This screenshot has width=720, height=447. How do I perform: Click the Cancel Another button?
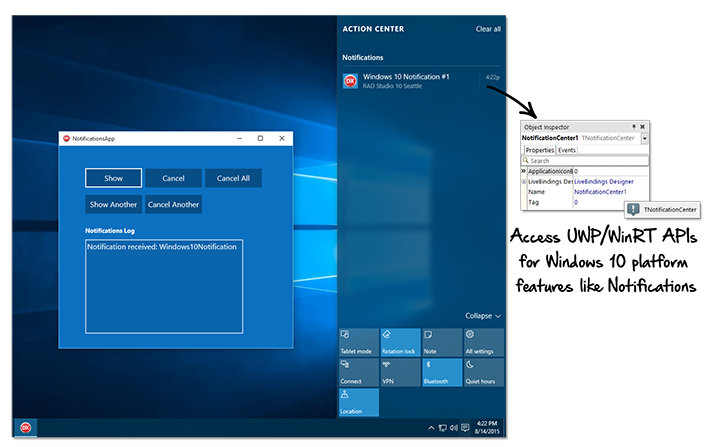[173, 204]
